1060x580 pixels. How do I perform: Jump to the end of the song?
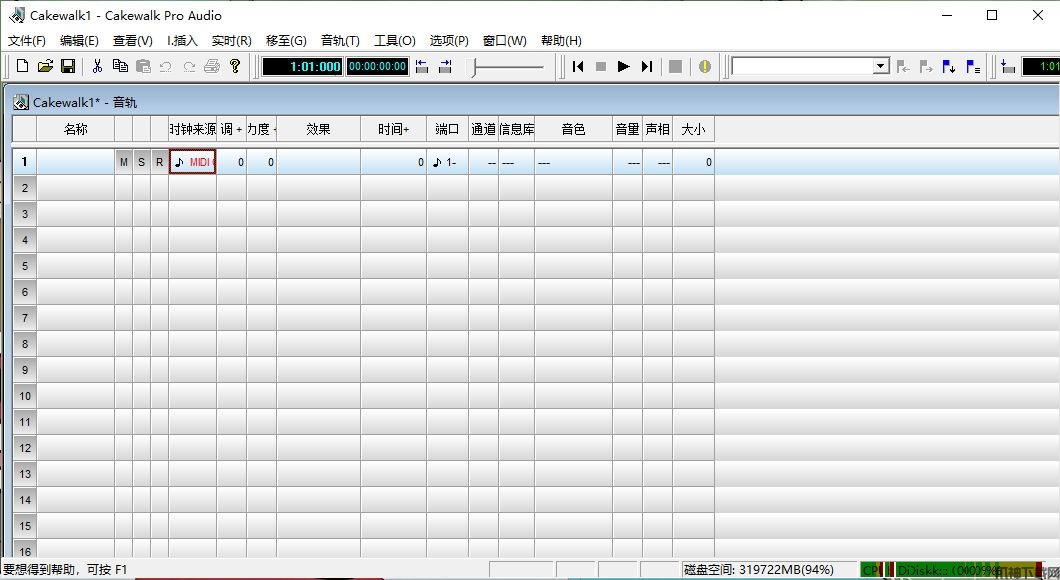pos(647,66)
